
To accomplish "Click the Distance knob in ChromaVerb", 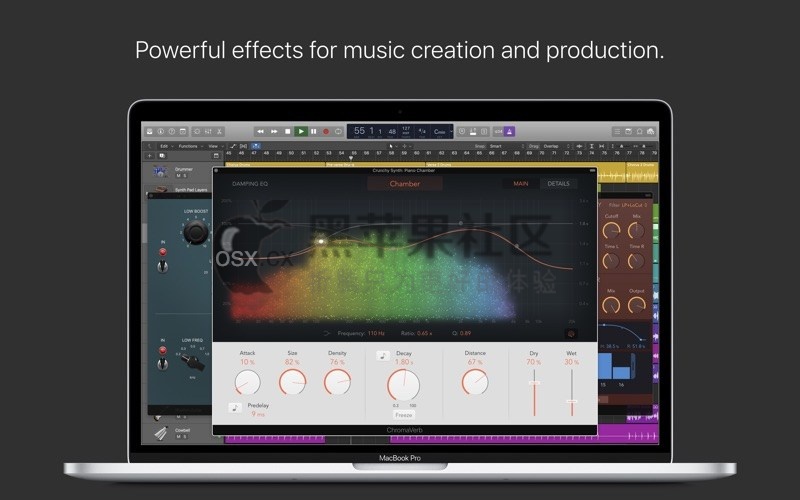I will pos(475,382).
